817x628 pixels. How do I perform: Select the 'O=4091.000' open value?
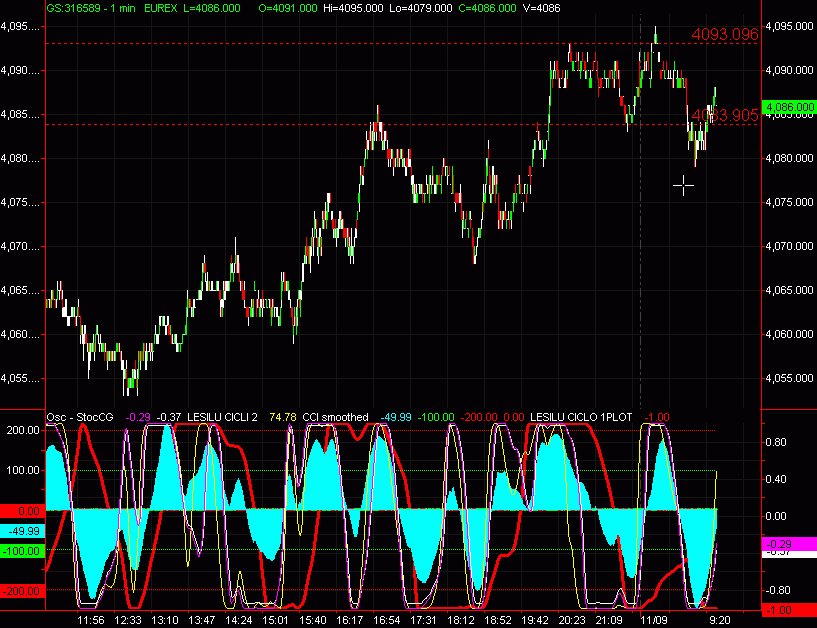tap(288, 8)
